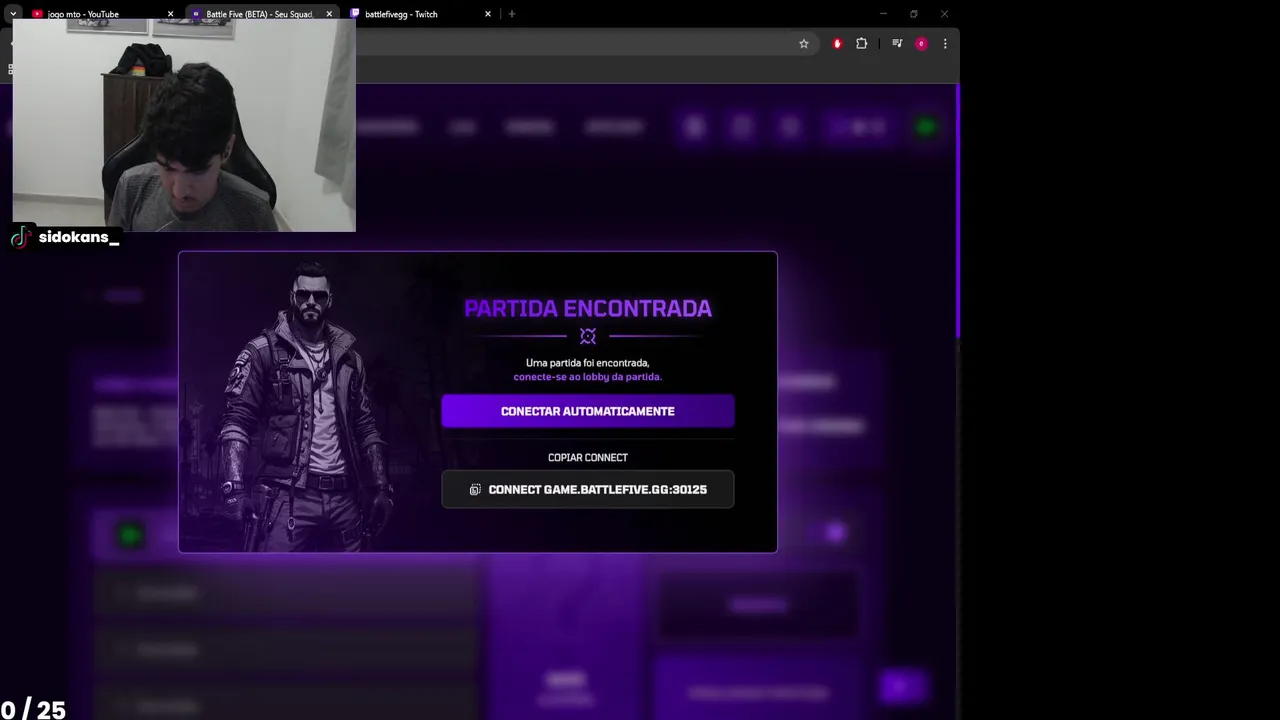
Task: Click the Partida Encontrada heading
Action: click(x=588, y=308)
